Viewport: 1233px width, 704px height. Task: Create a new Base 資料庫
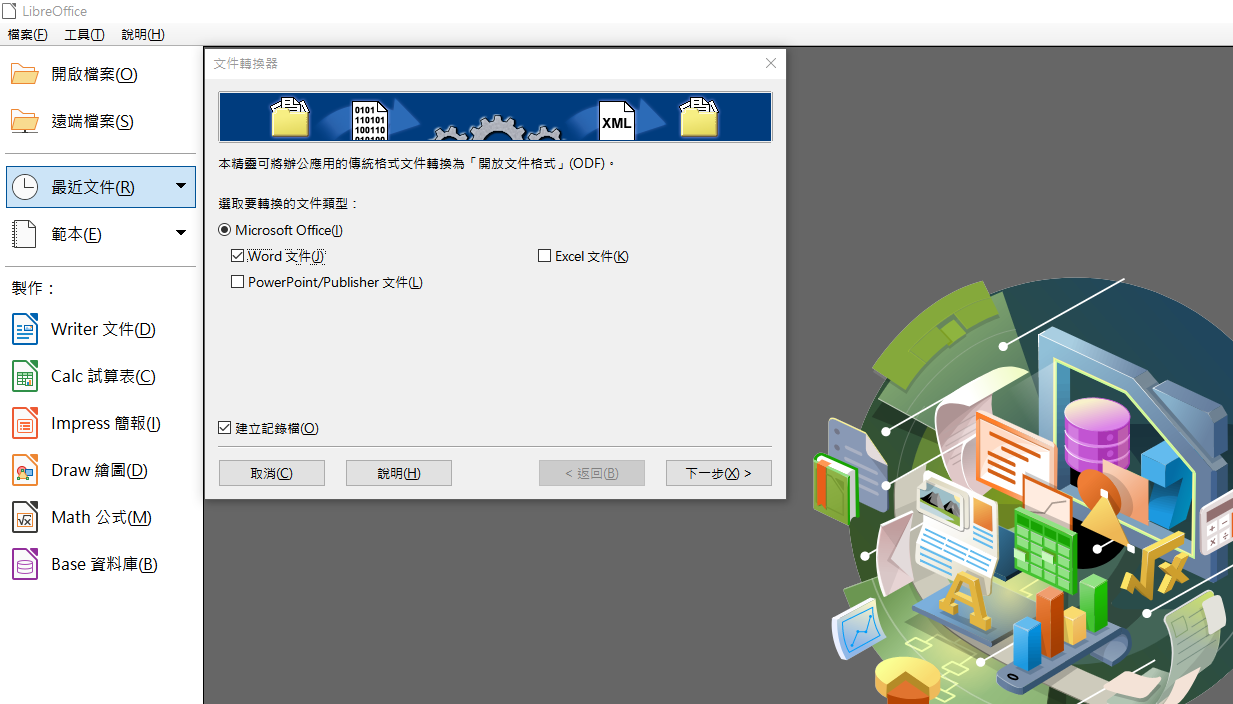click(x=101, y=564)
